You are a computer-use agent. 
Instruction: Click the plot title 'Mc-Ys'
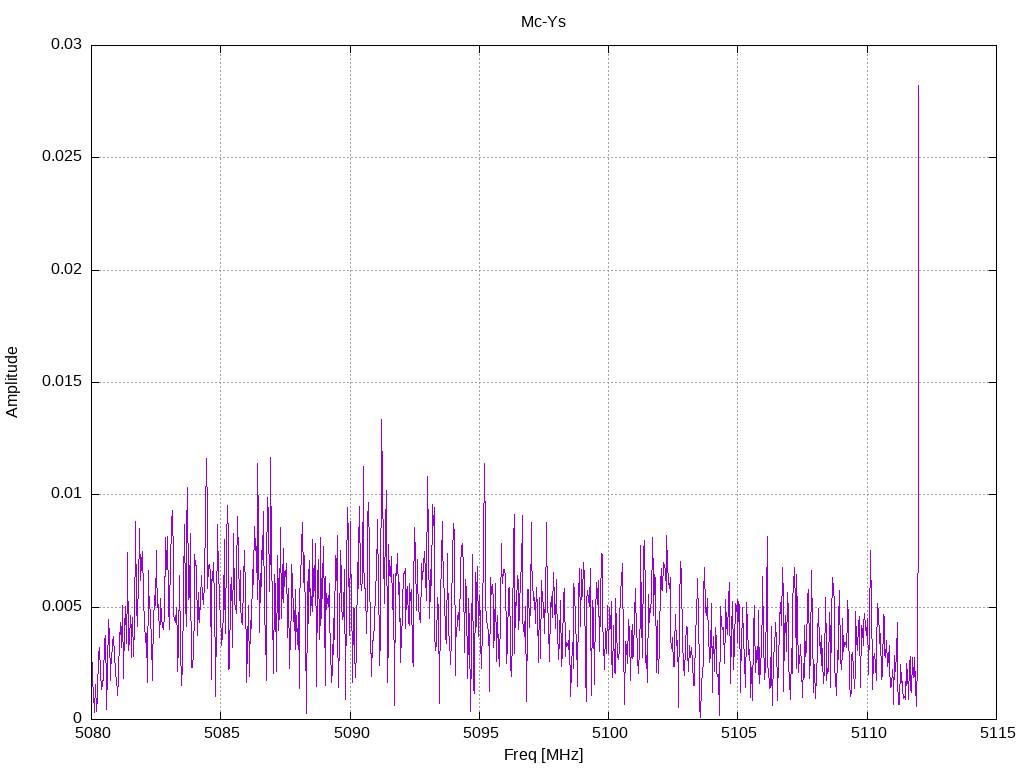[x=543, y=22]
